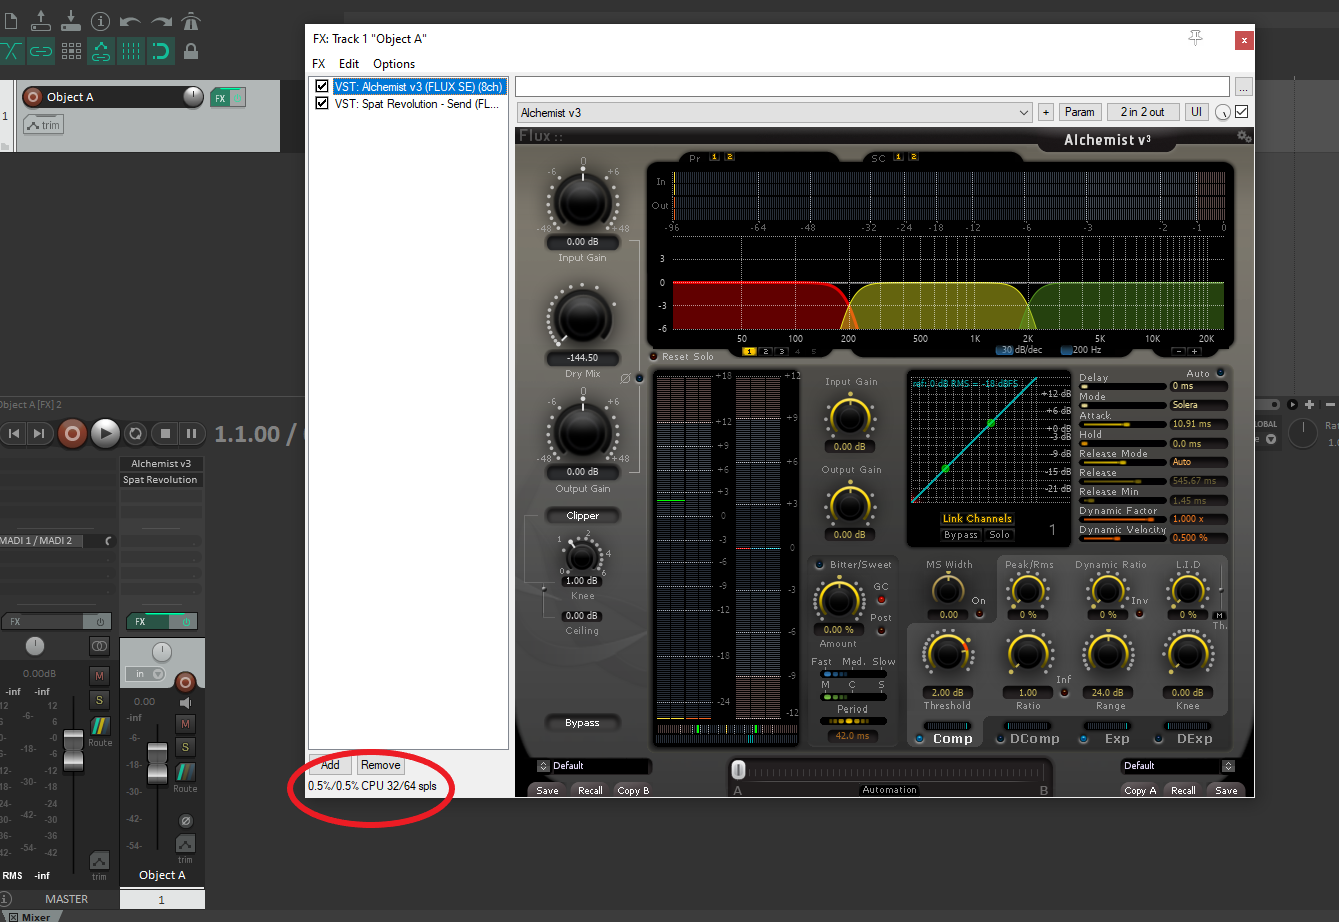The image size is (1339, 922).
Task: Disable the Spat Revolution Send plugin checkbox
Action: click(x=322, y=104)
